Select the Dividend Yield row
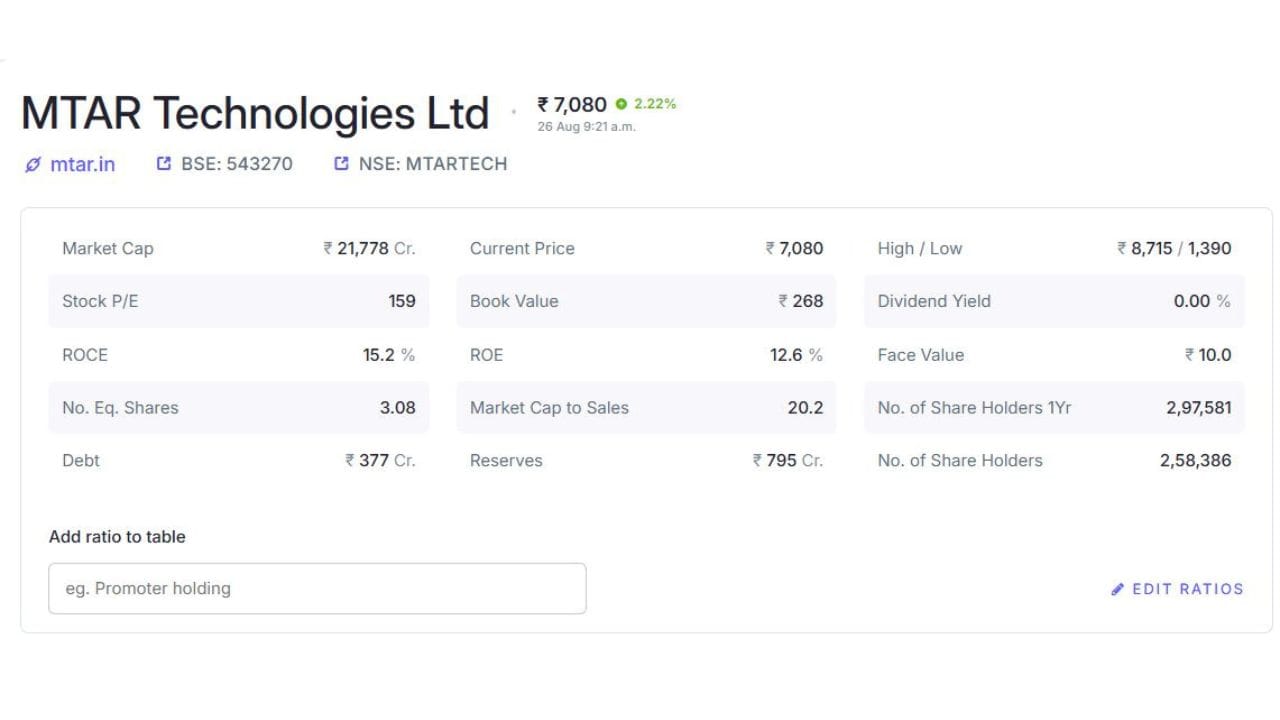 click(1054, 301)
